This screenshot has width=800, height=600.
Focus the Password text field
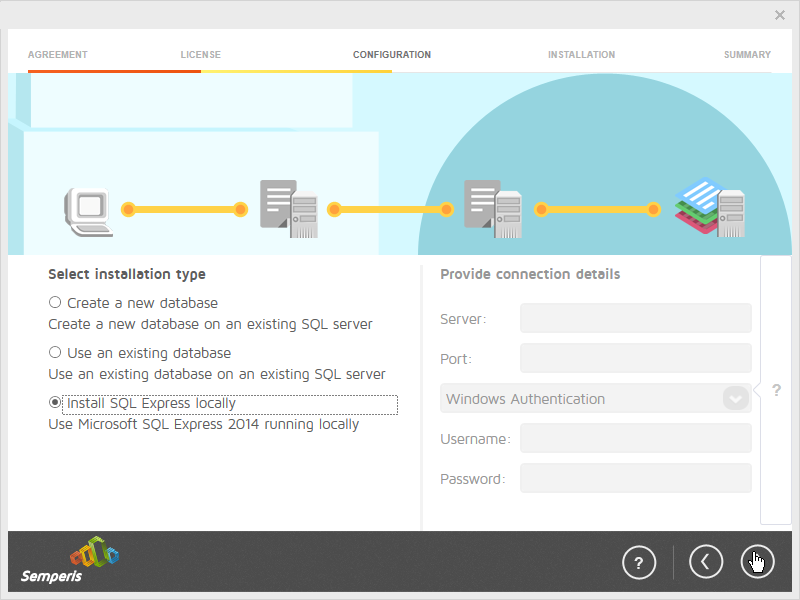[x=635, y=479]
